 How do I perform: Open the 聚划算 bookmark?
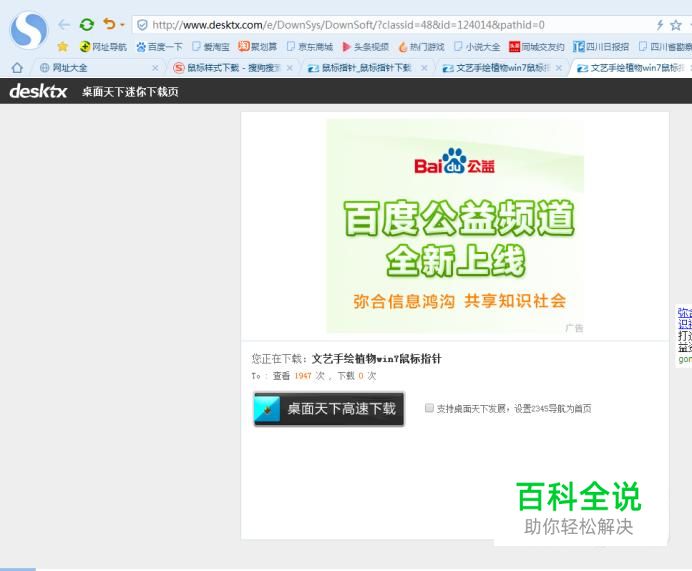tap(258, 47)
